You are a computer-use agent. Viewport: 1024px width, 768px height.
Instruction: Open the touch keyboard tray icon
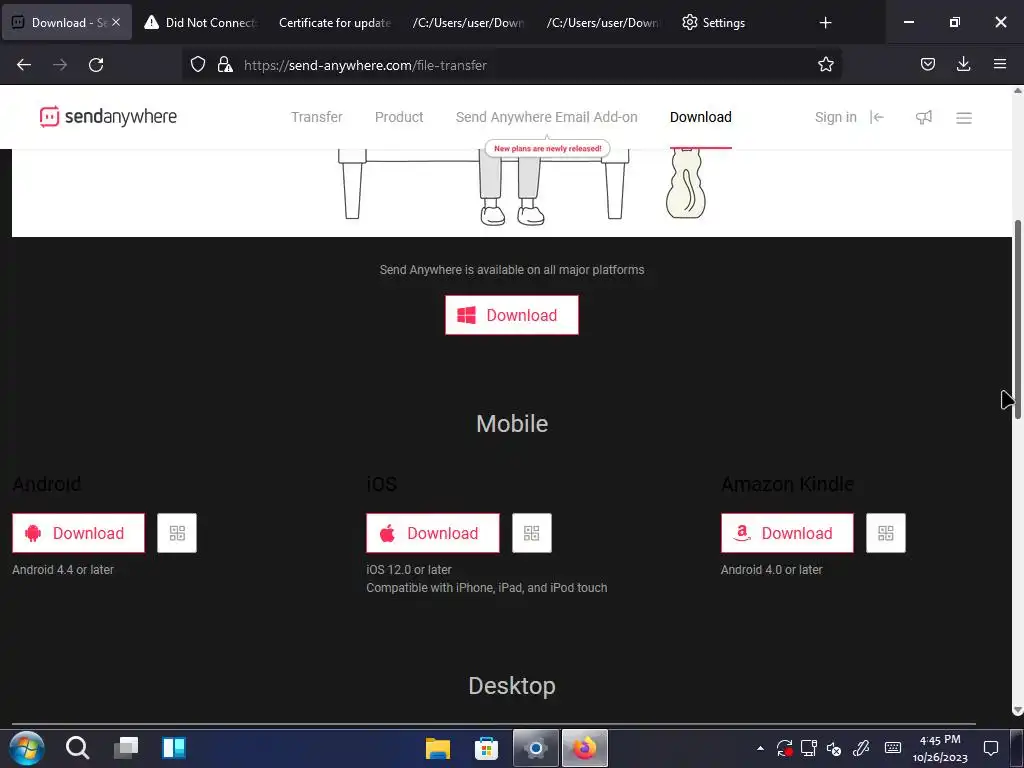893,748
